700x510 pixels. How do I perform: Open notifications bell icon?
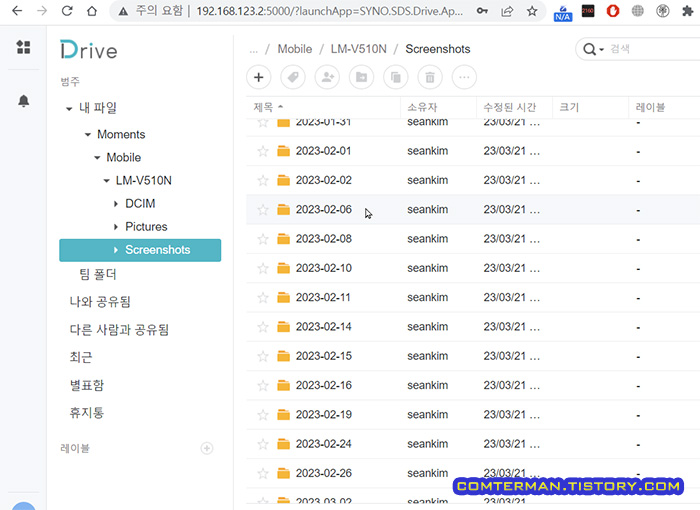[24, 101]
